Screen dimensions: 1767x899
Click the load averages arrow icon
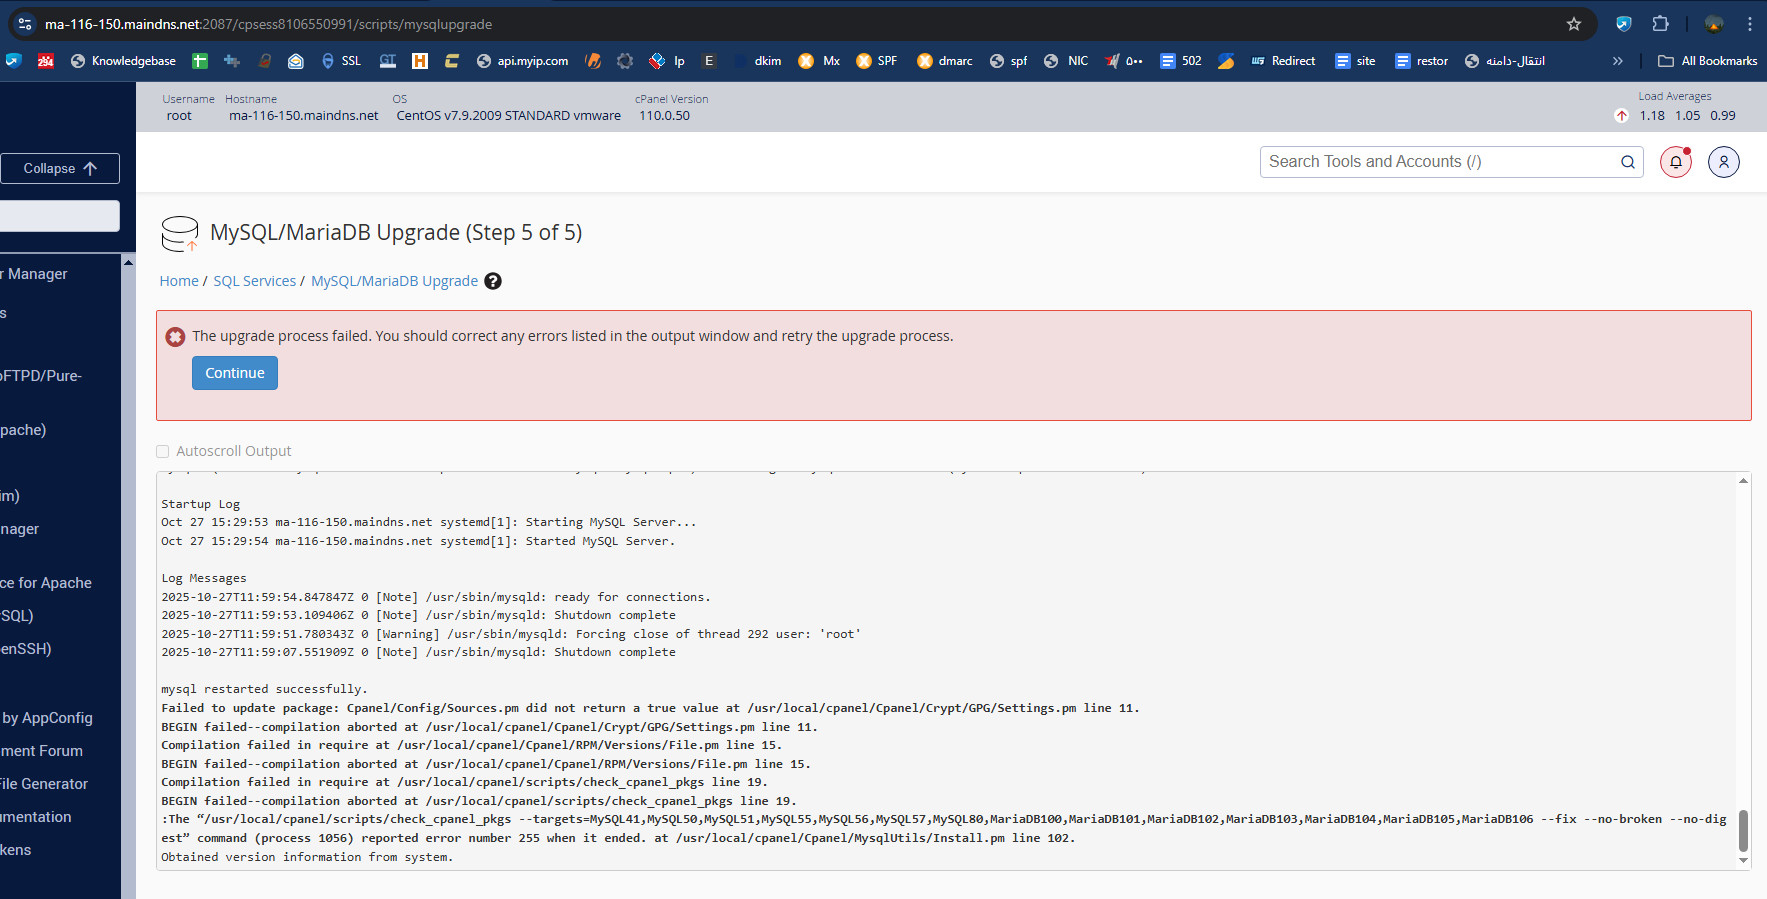point(1621,116)
